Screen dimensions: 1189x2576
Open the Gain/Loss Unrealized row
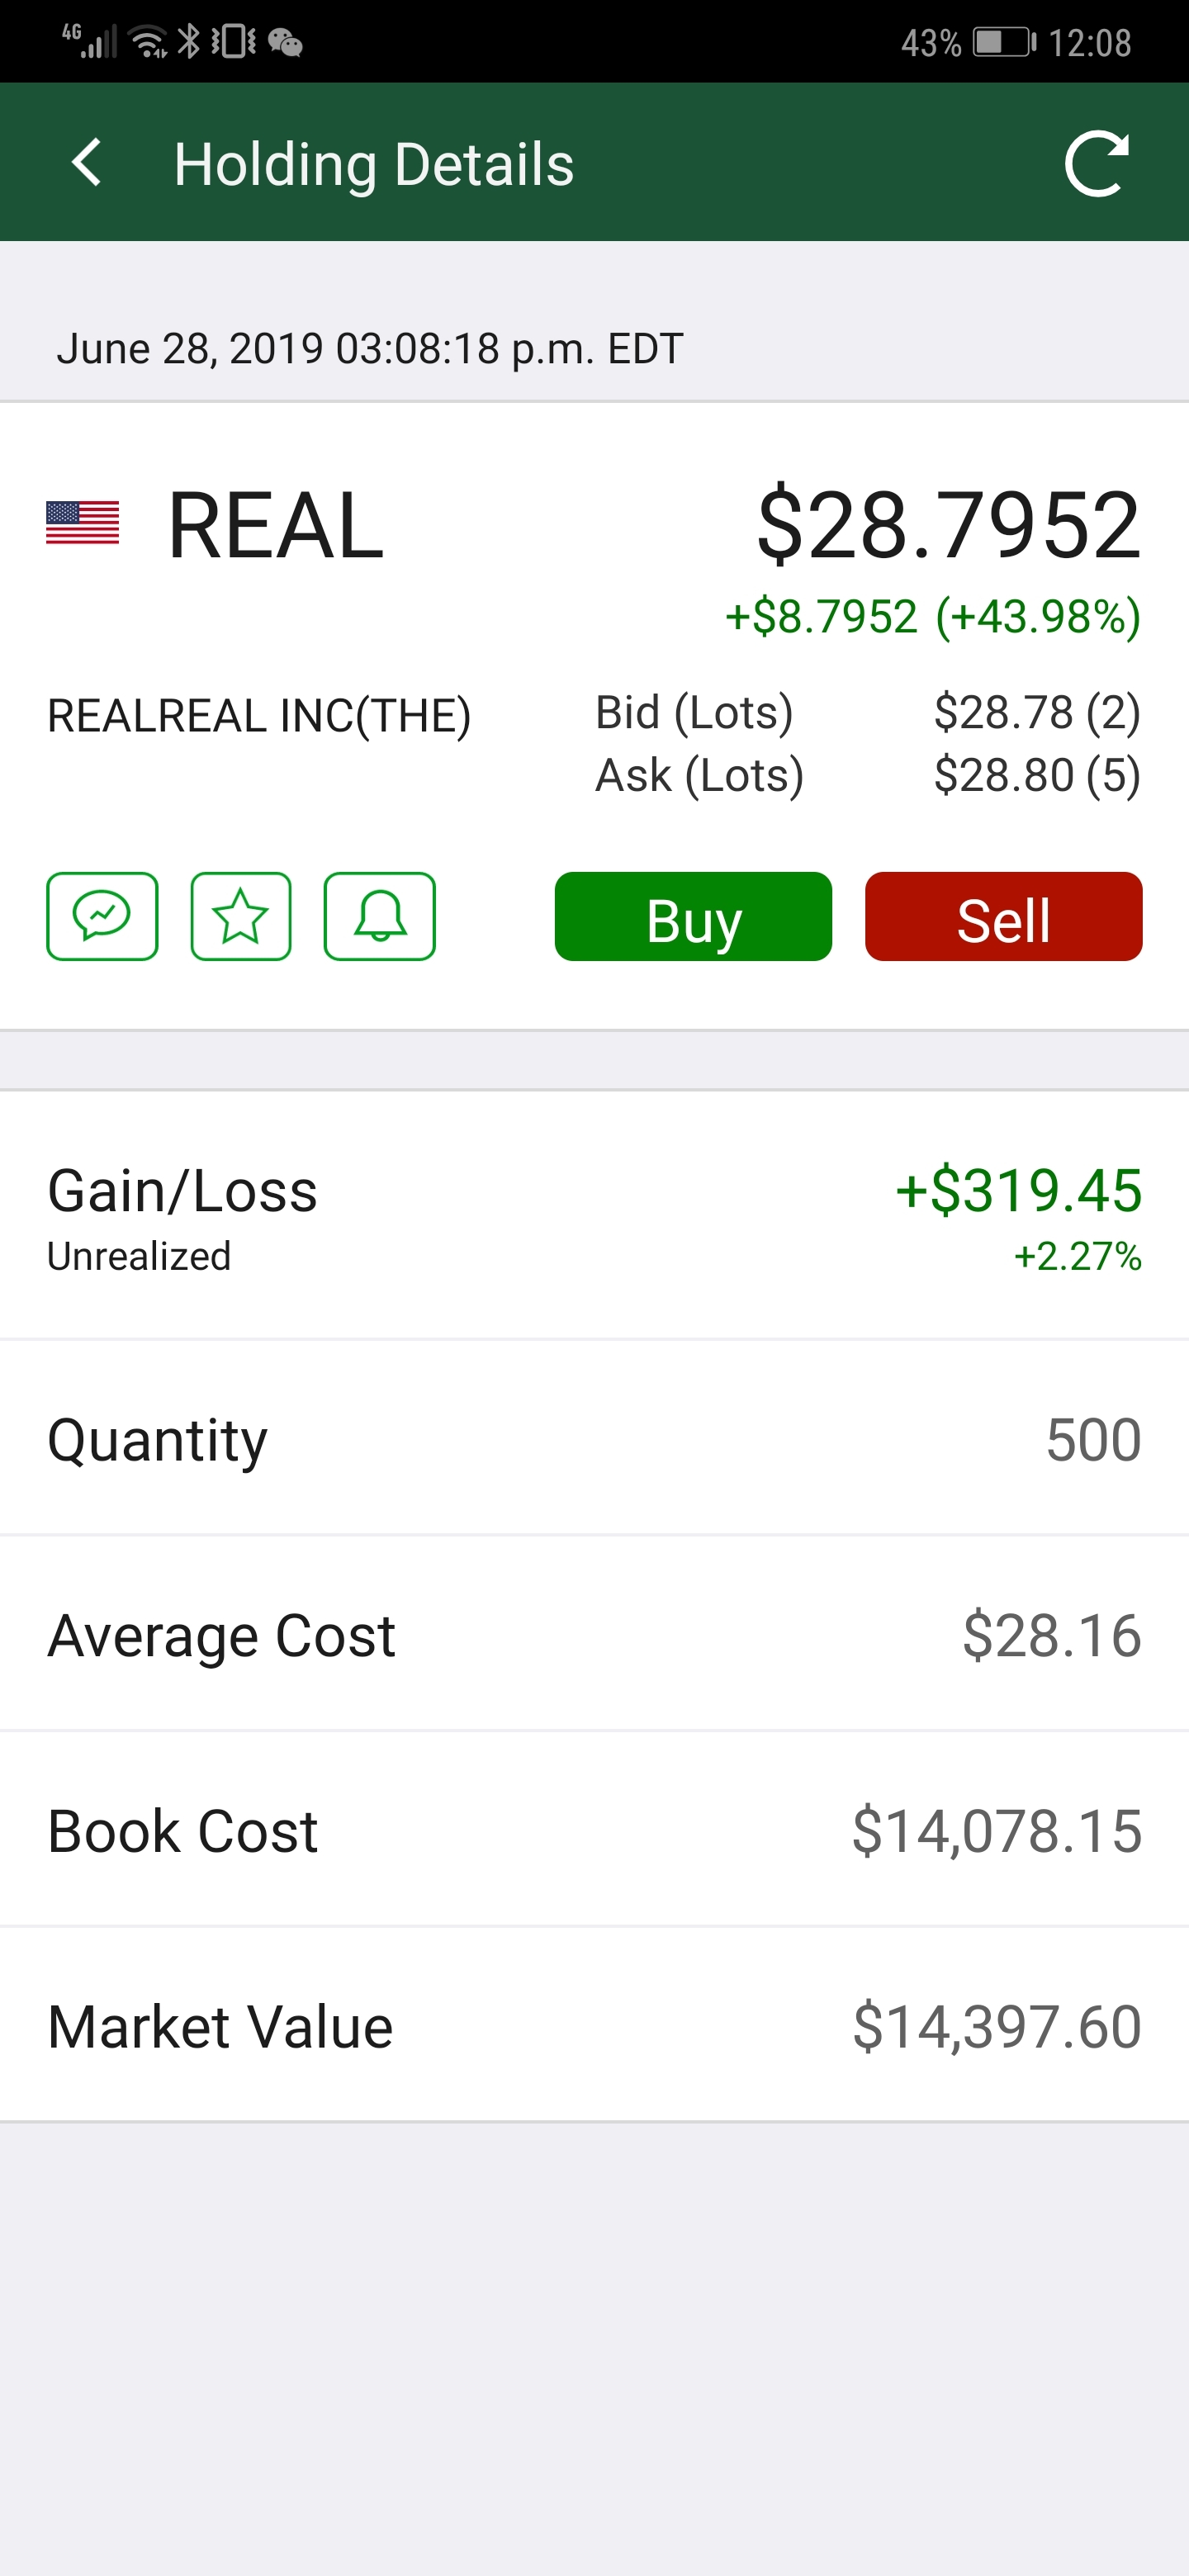(594, 1216)
